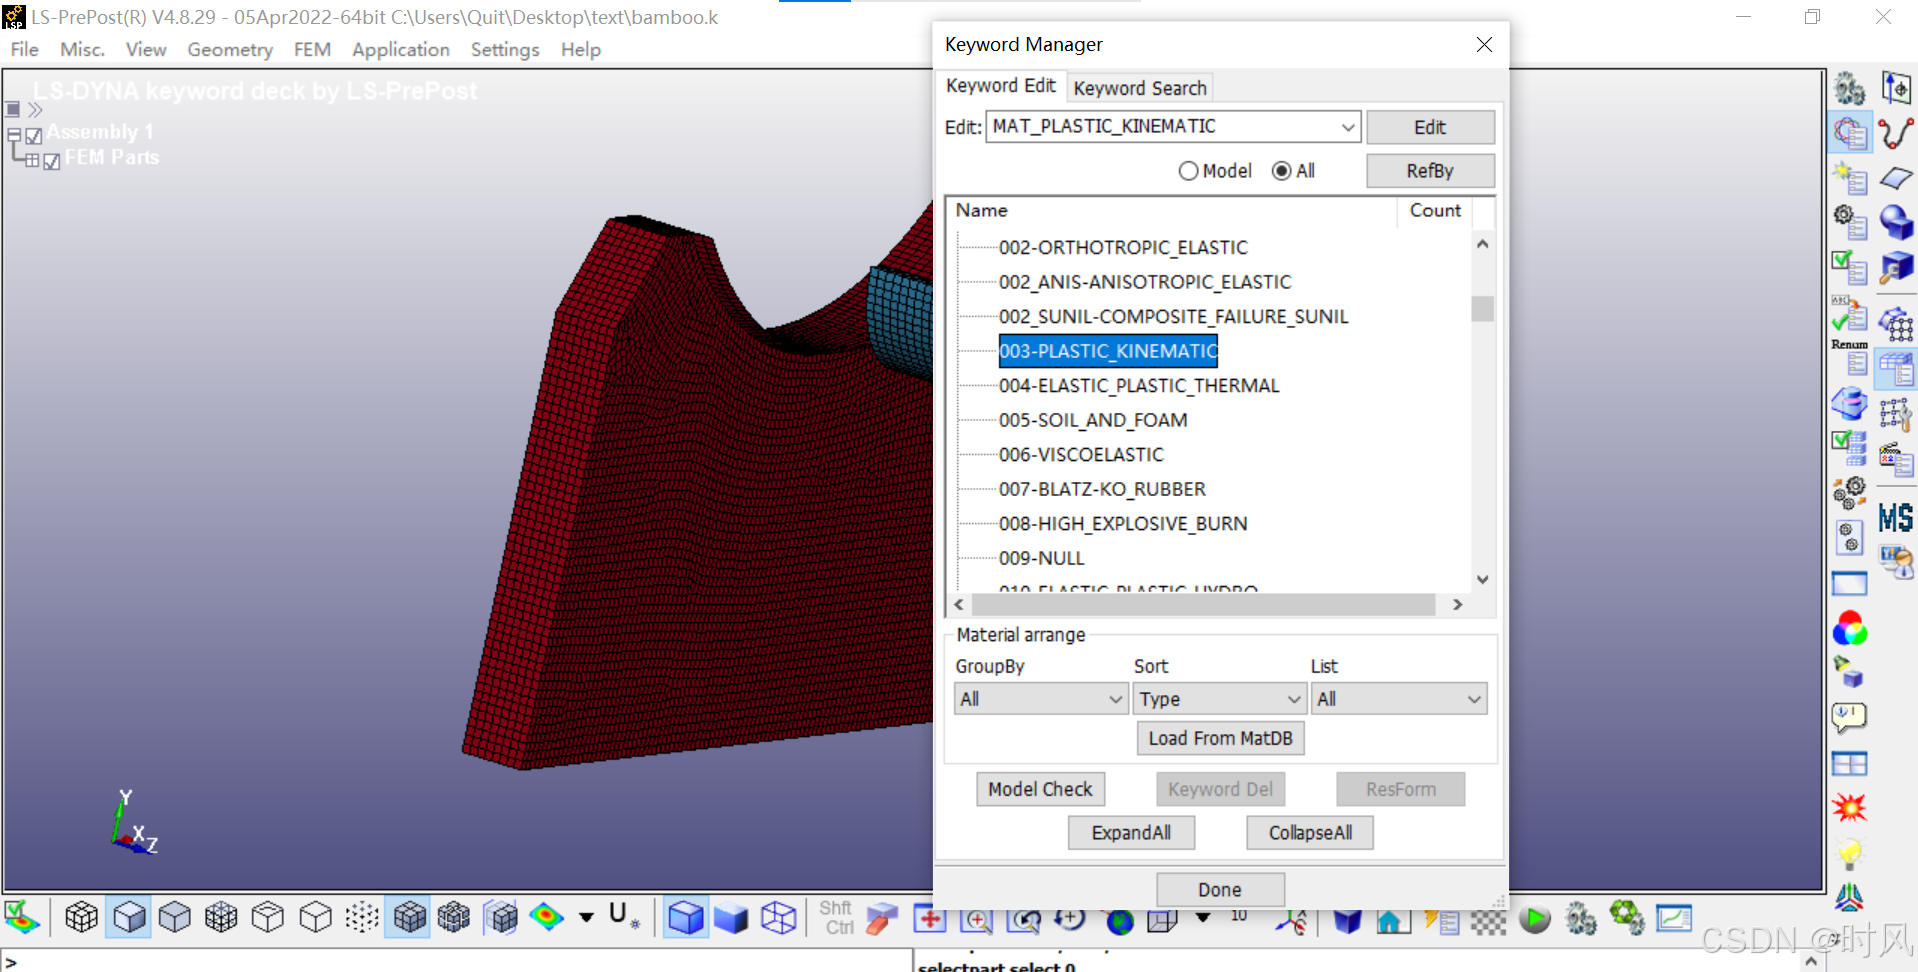Open the Misc. menu
1918x972 pixels.
[x=82, y=49]
